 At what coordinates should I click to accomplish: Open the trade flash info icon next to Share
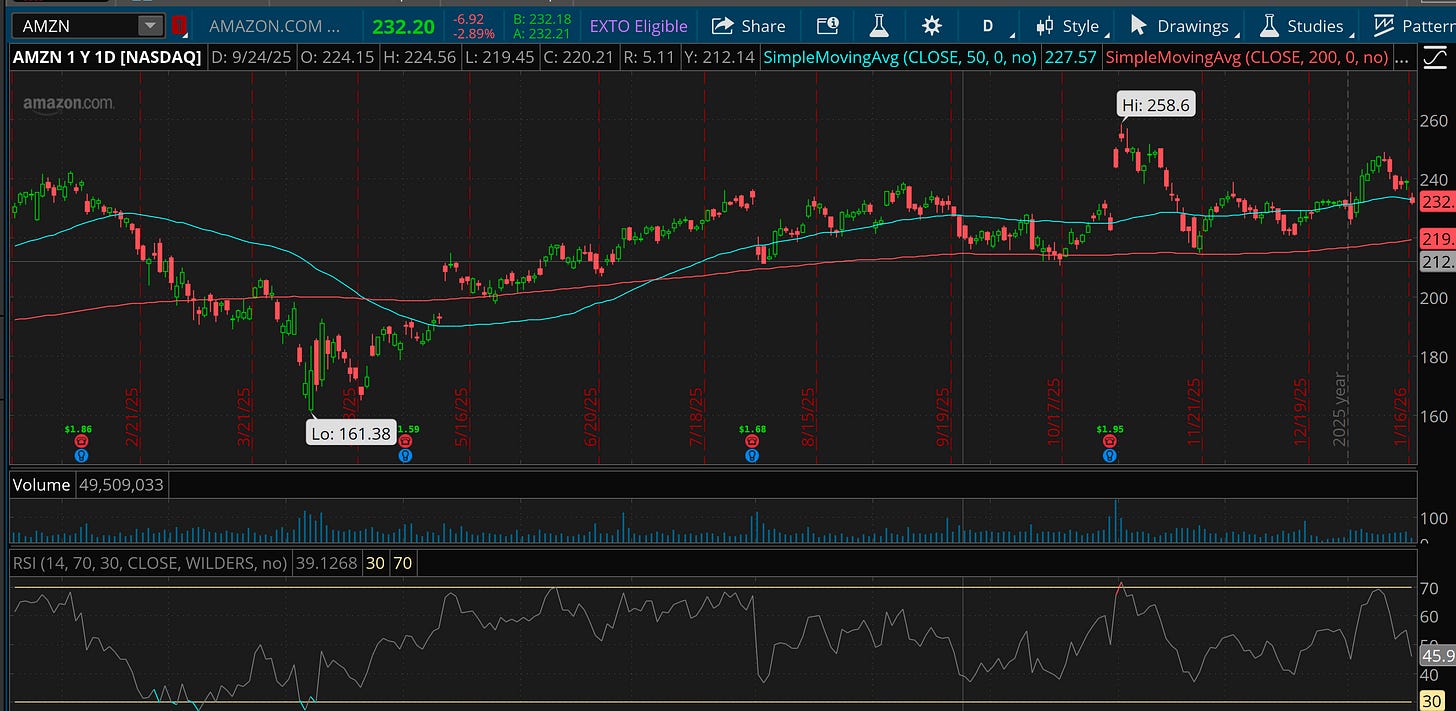(827, 26)
